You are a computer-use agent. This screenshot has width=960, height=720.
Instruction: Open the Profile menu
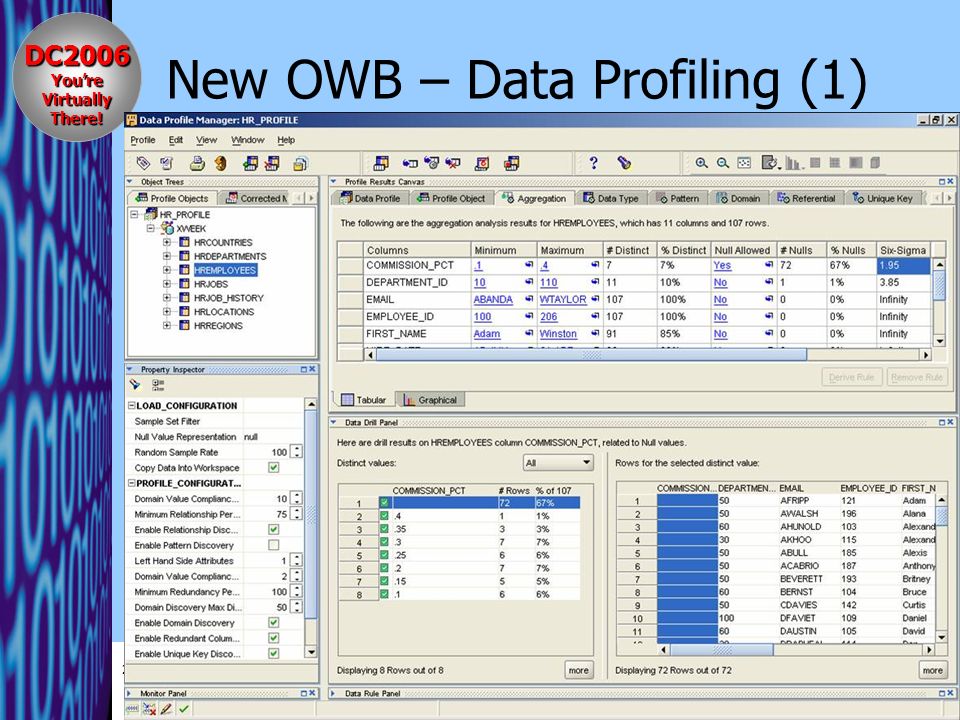coord(143,140)
